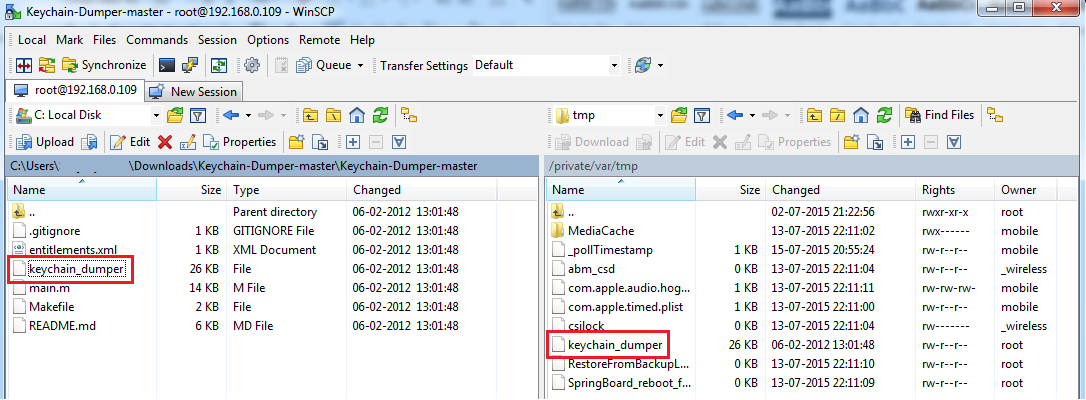Click the local Edit button
1086x400 pixels.
point(130,142)
